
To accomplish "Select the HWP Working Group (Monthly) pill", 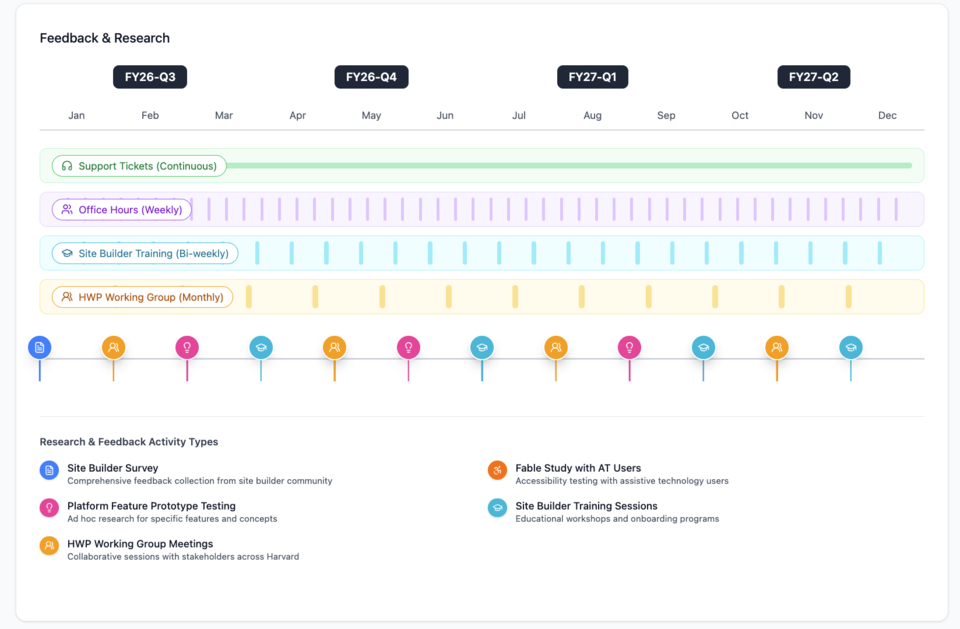I will pos(142,297).
